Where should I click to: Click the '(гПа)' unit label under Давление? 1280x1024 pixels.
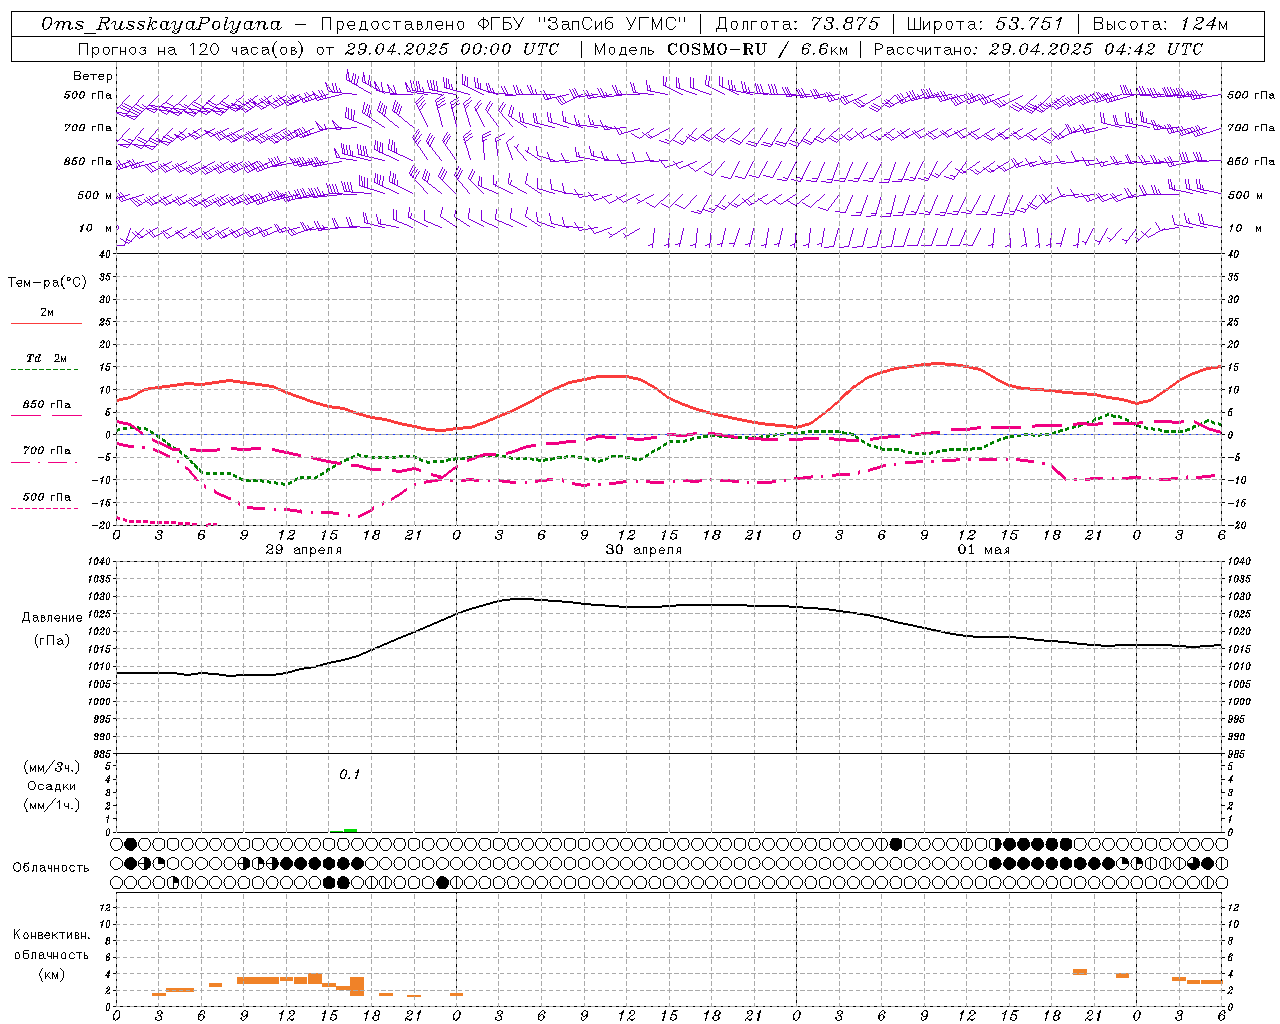(x=52, y=641)
